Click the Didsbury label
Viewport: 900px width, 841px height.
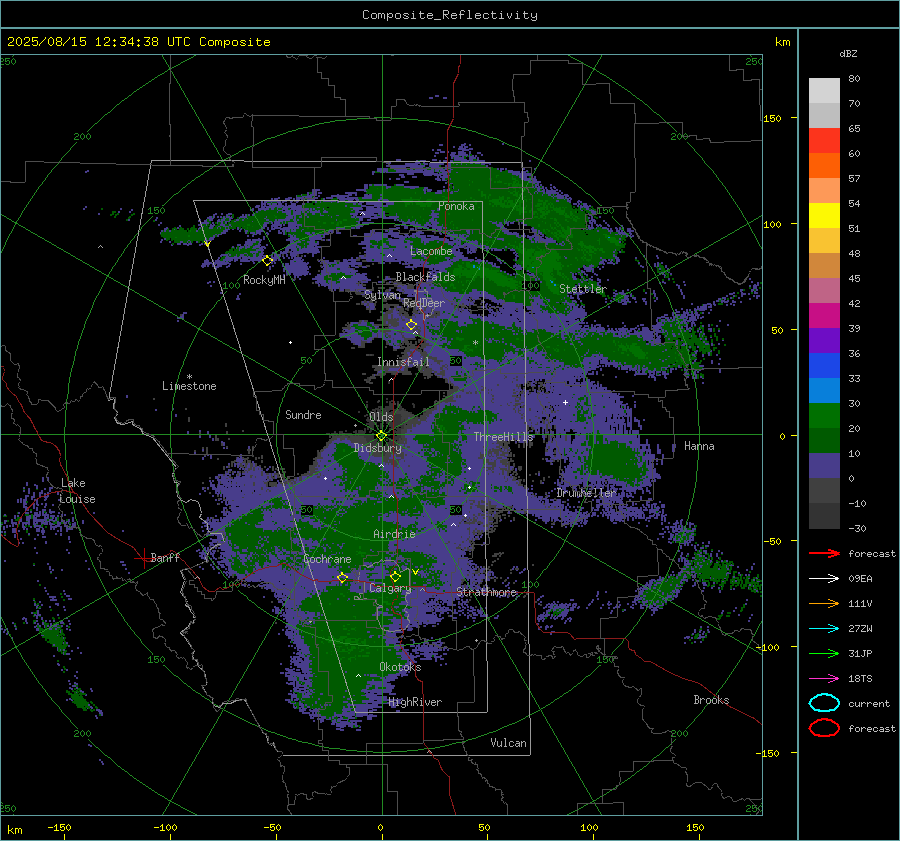point(377,448)
